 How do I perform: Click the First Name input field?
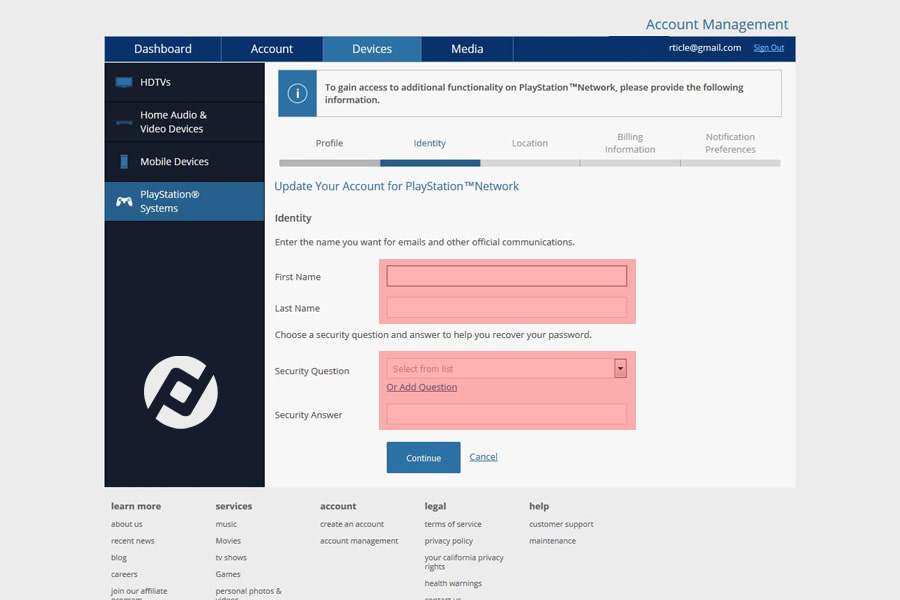click(x=507, y=276)
